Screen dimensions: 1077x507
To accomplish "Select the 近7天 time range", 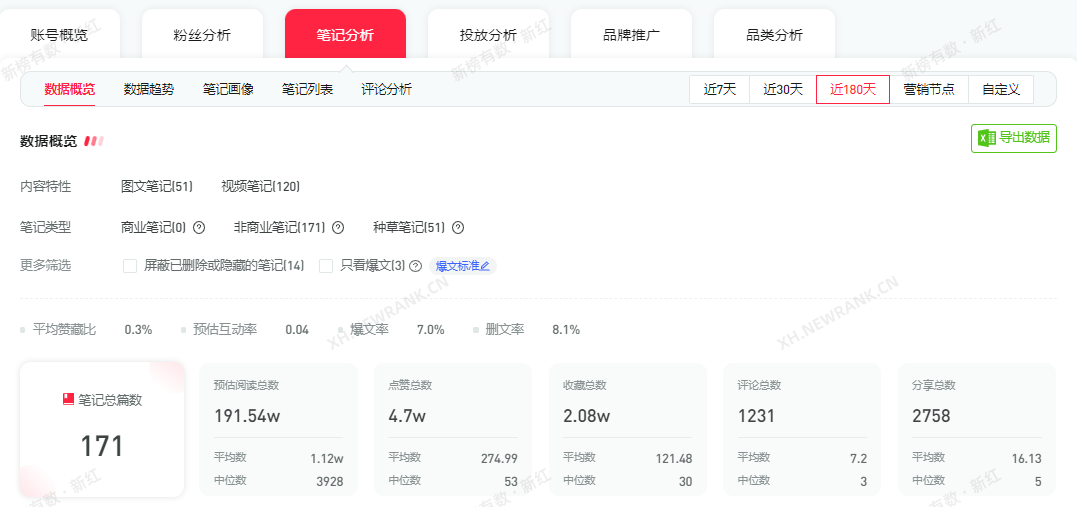I will (719, 89).
